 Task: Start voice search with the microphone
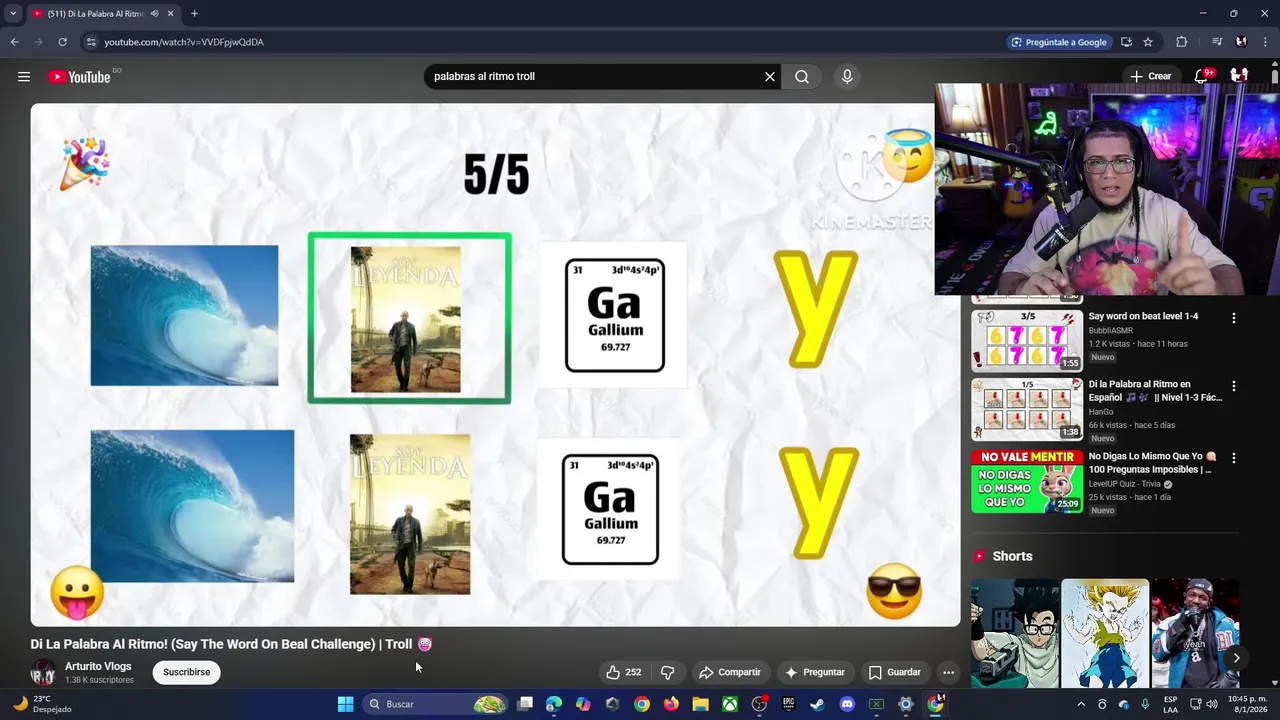pyautogui.click(x=847, y=77)
